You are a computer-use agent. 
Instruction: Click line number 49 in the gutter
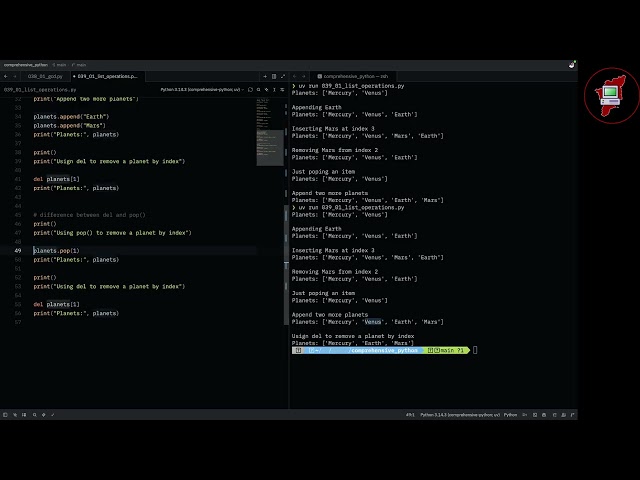click(18, 251)
